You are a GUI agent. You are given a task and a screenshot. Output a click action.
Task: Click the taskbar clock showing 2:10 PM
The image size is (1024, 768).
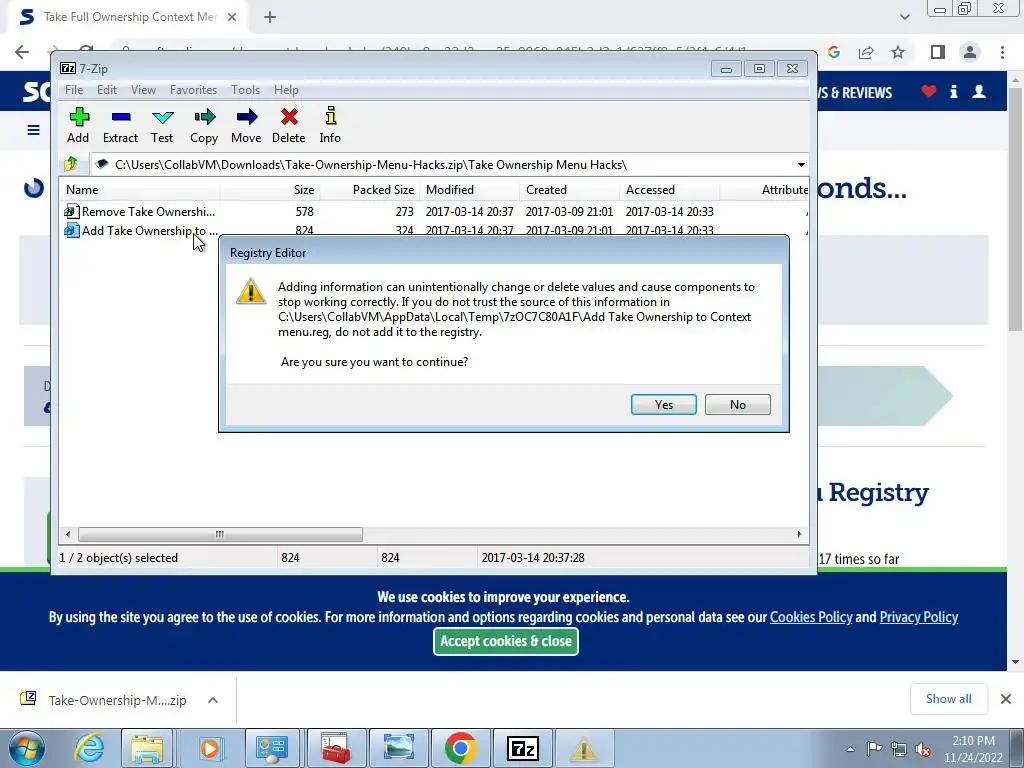973,749
